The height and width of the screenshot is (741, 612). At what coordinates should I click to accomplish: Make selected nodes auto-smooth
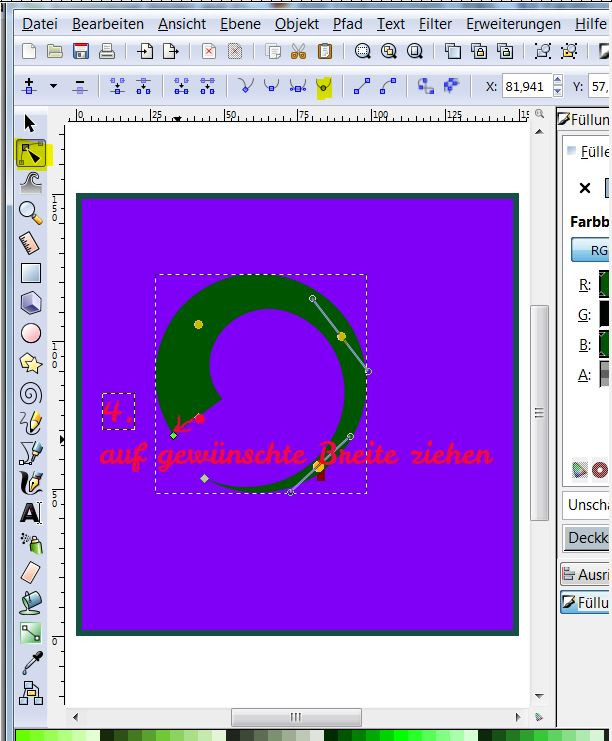pos(324,86)
